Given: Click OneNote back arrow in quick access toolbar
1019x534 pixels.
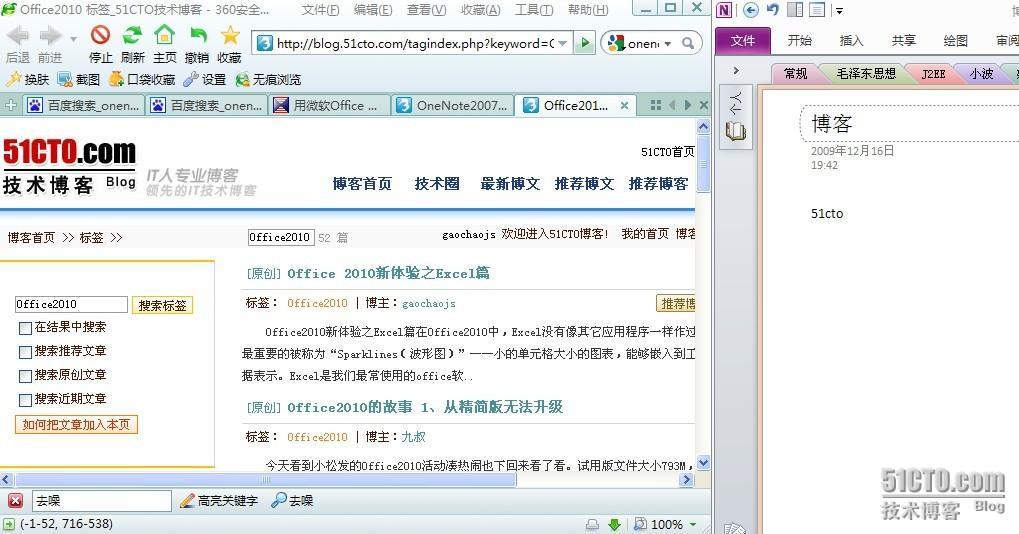Looking at the screenshot, I should pos(751,10).
